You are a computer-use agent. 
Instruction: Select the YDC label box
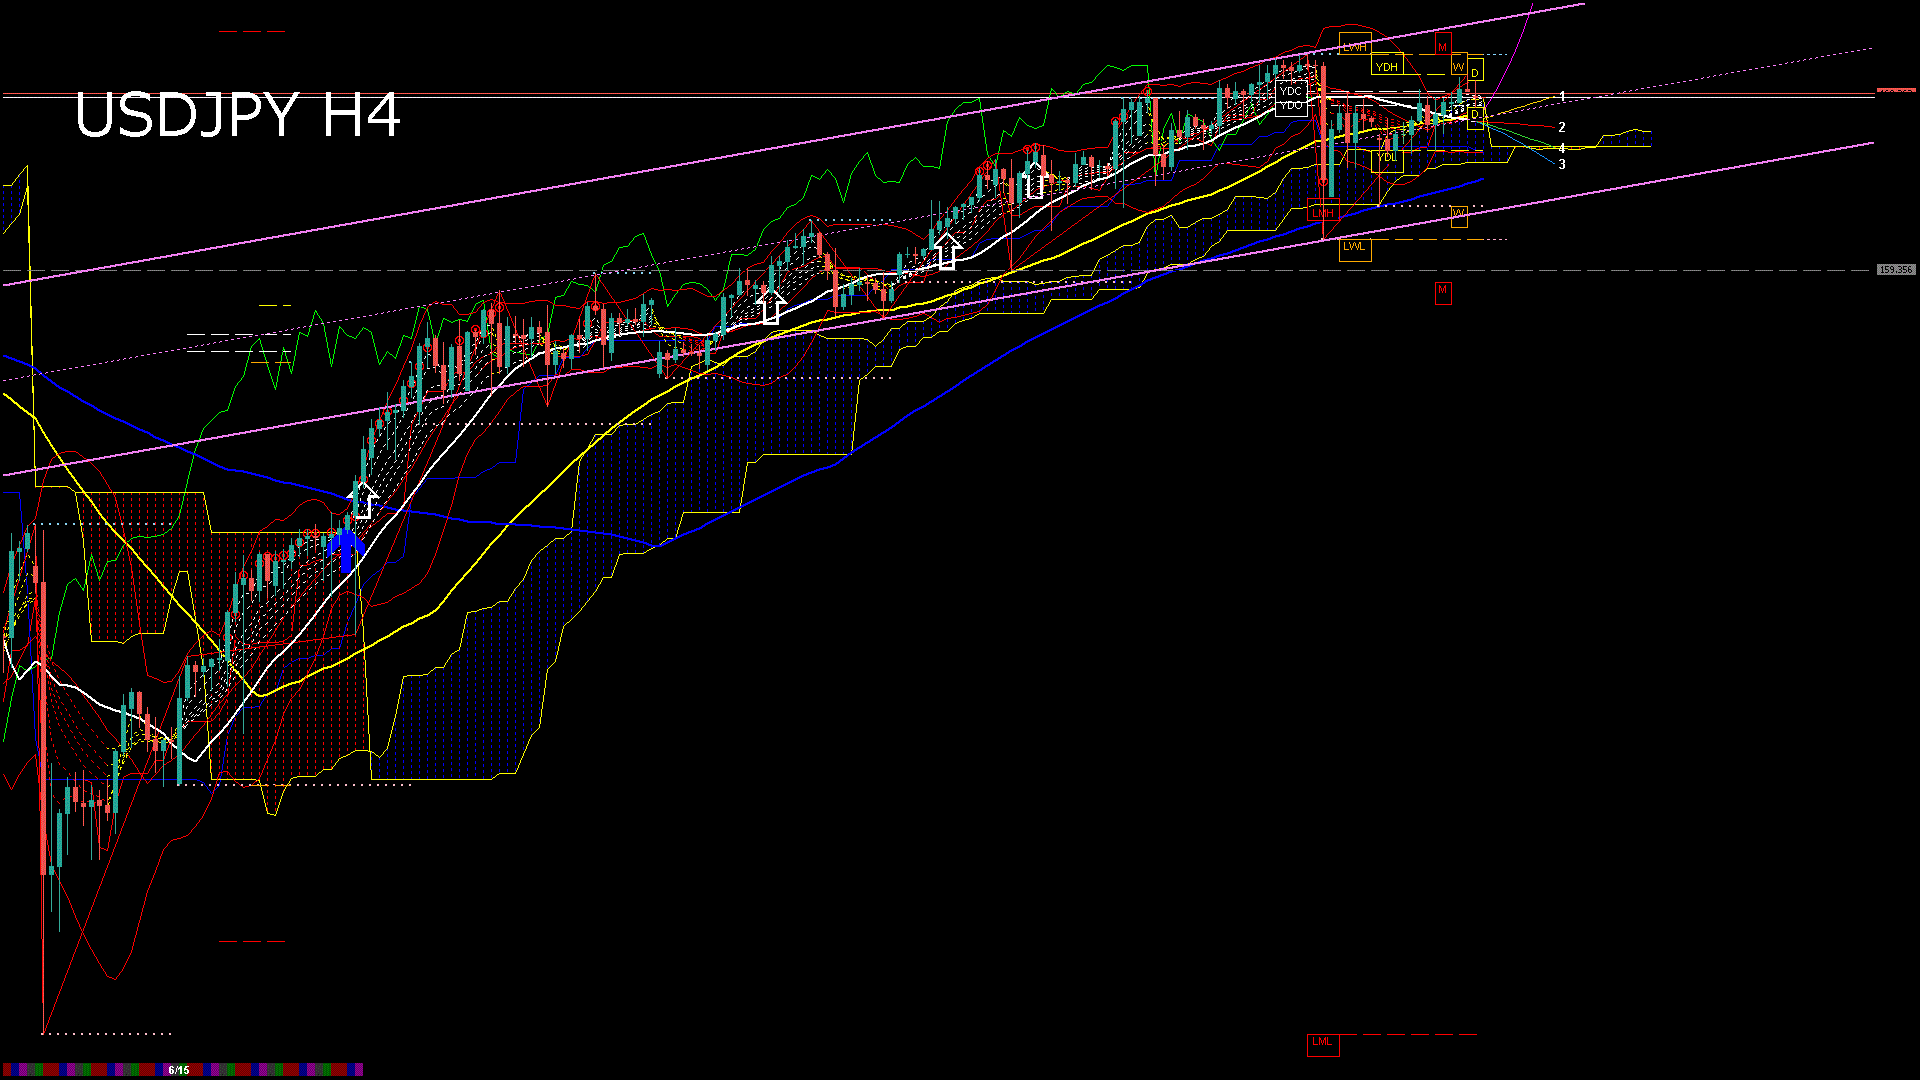coord(1291,91)
